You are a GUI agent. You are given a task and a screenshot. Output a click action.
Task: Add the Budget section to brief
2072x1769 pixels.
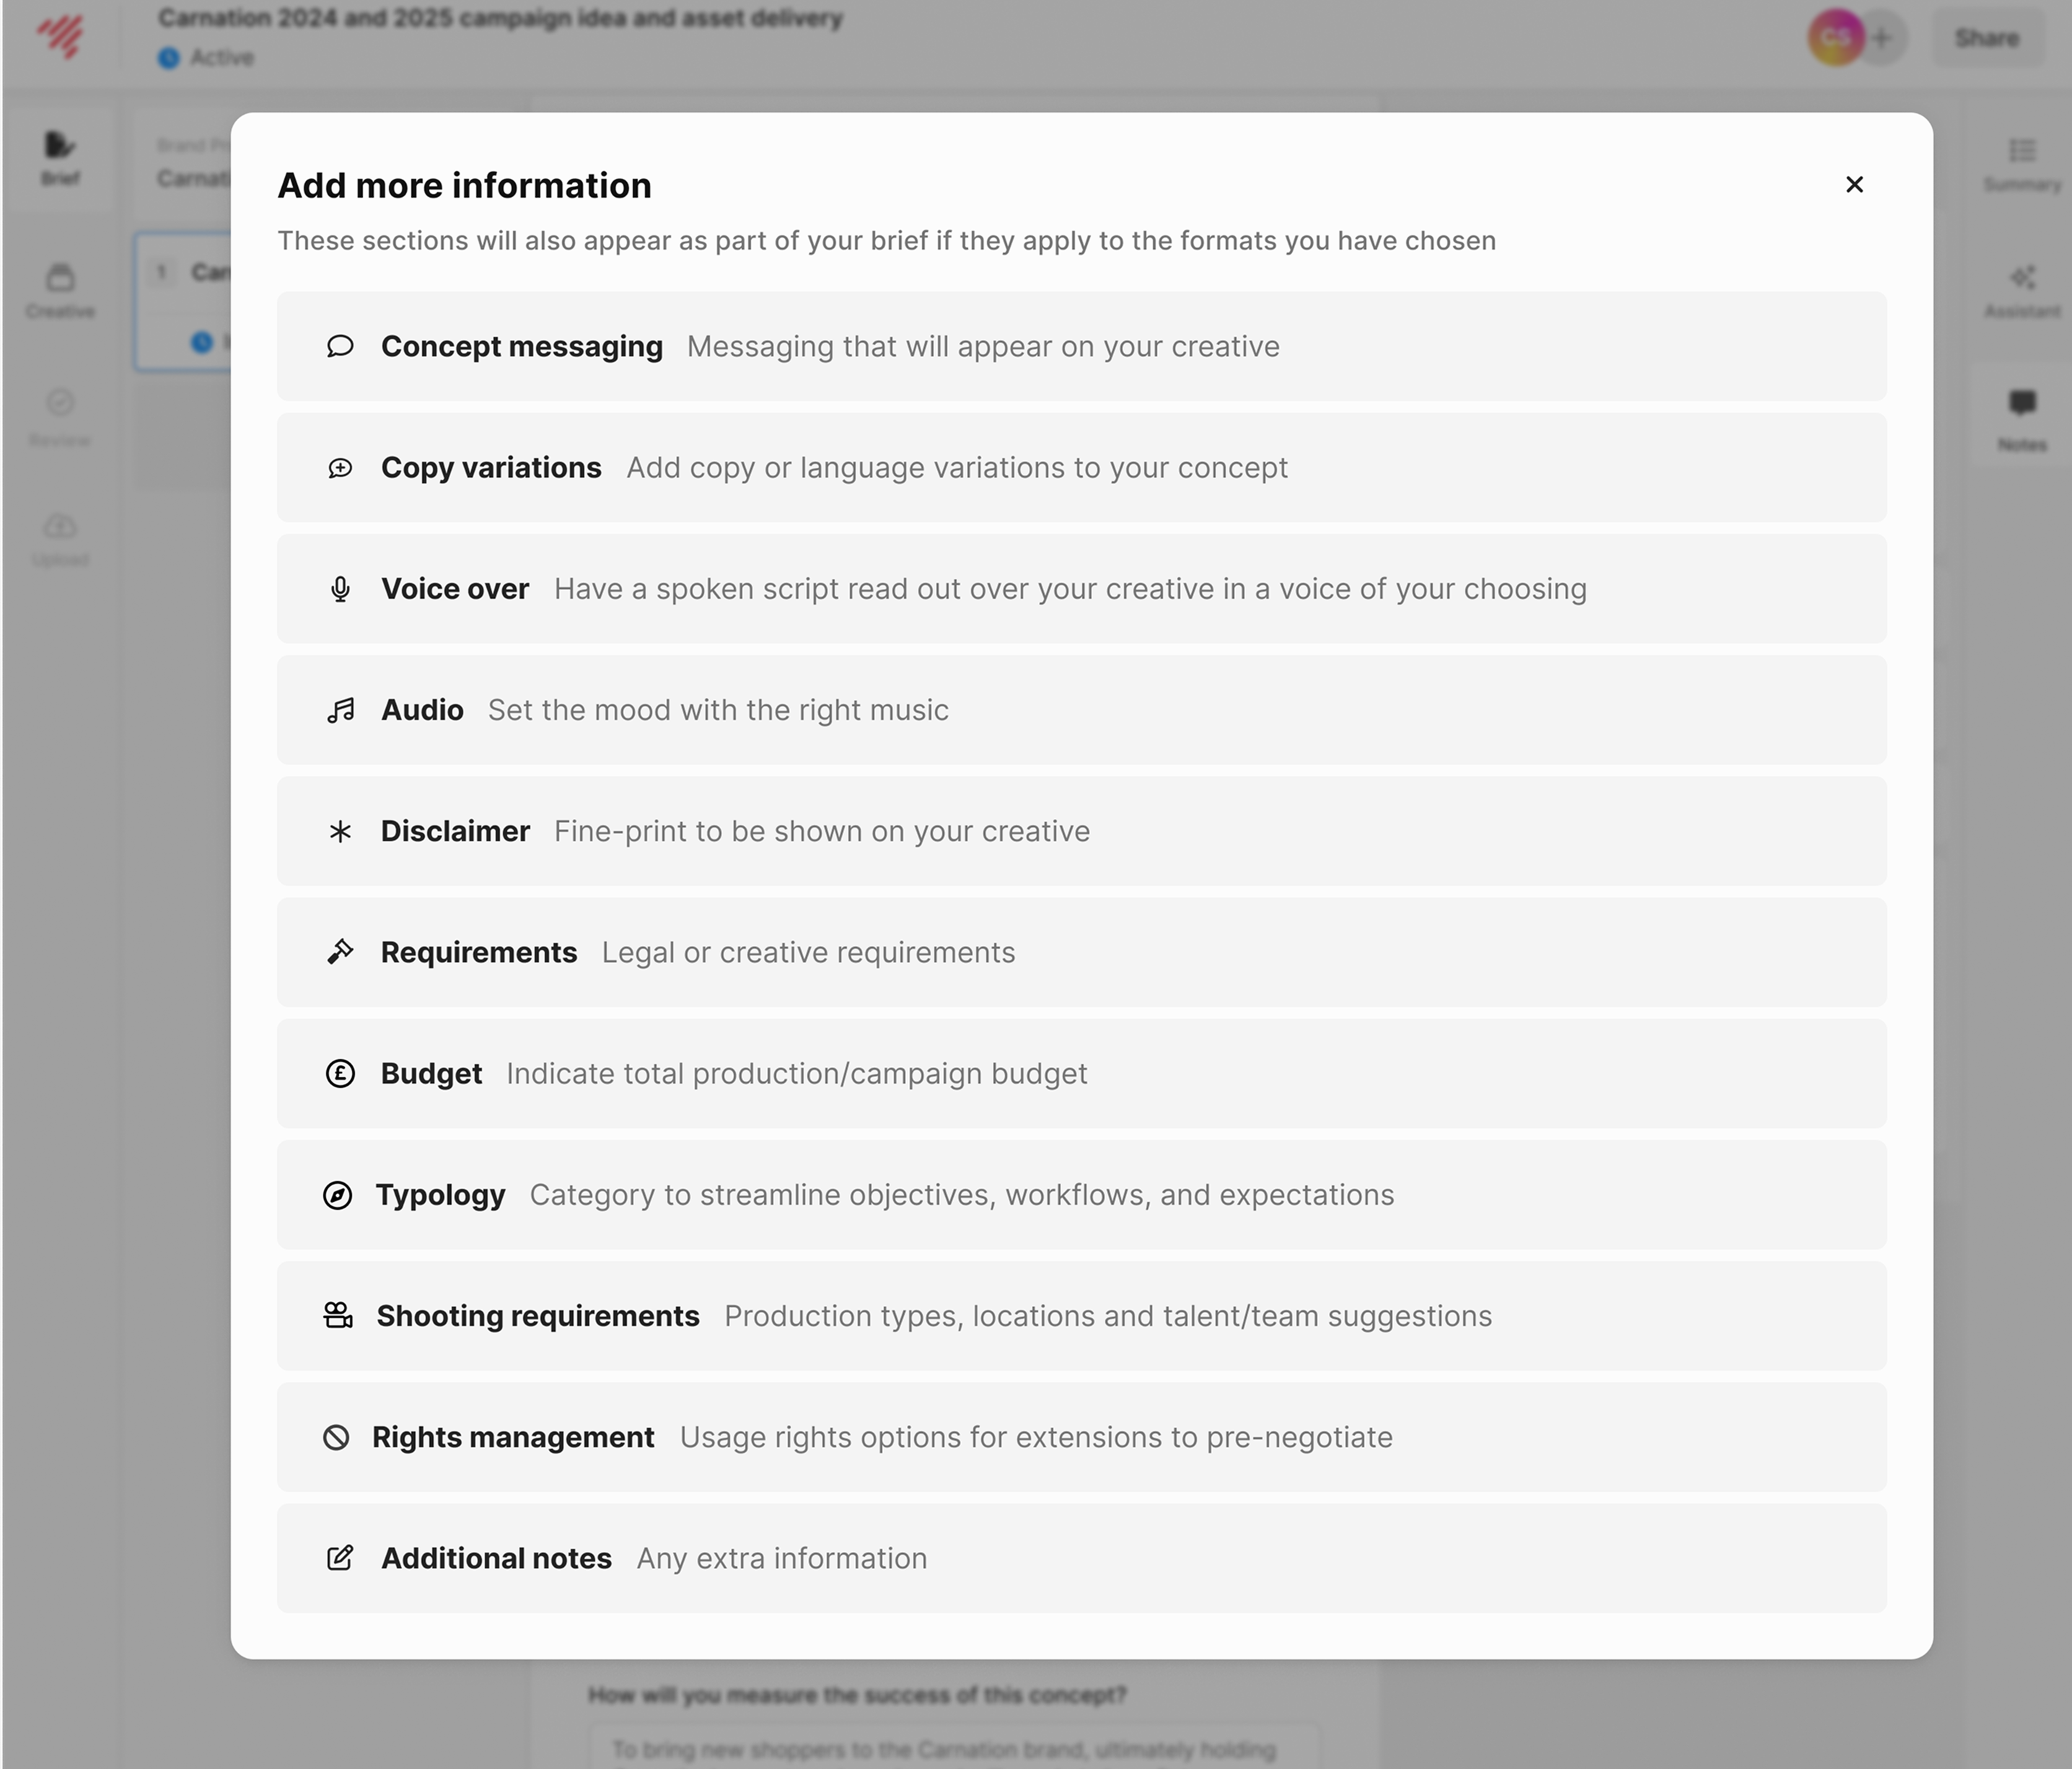click(x=1080, y=1074)
